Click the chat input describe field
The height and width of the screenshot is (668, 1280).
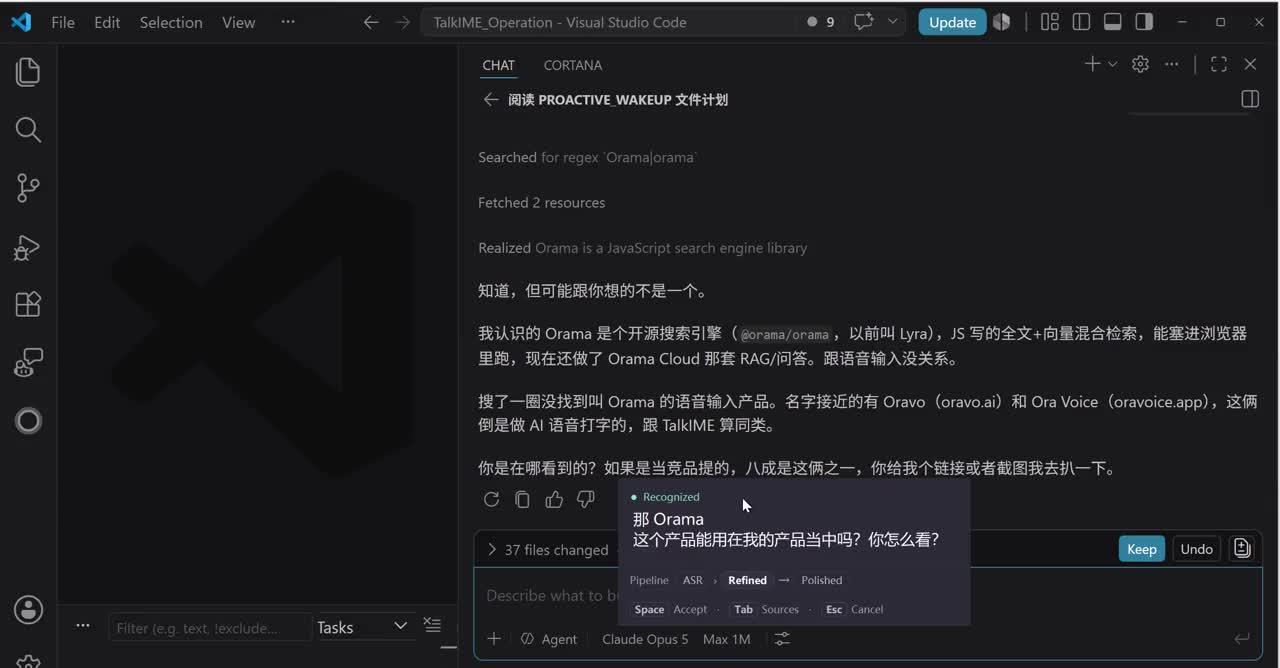(x=866, y=596)
